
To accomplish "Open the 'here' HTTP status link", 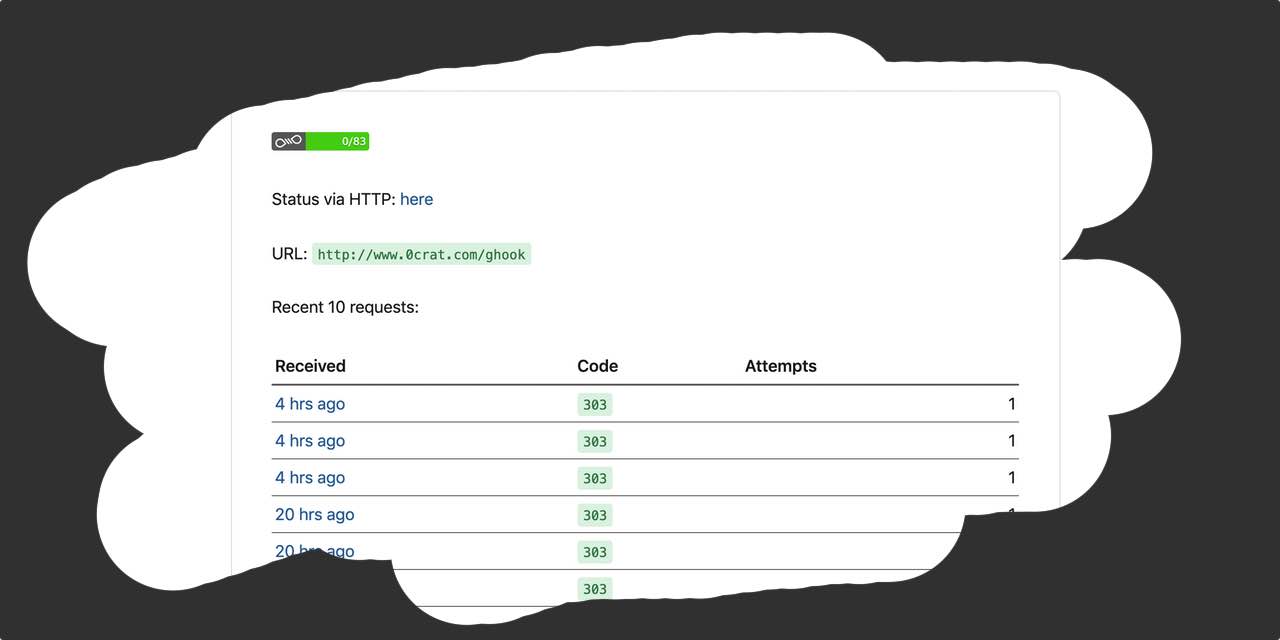I will click(x=416, y=199).
